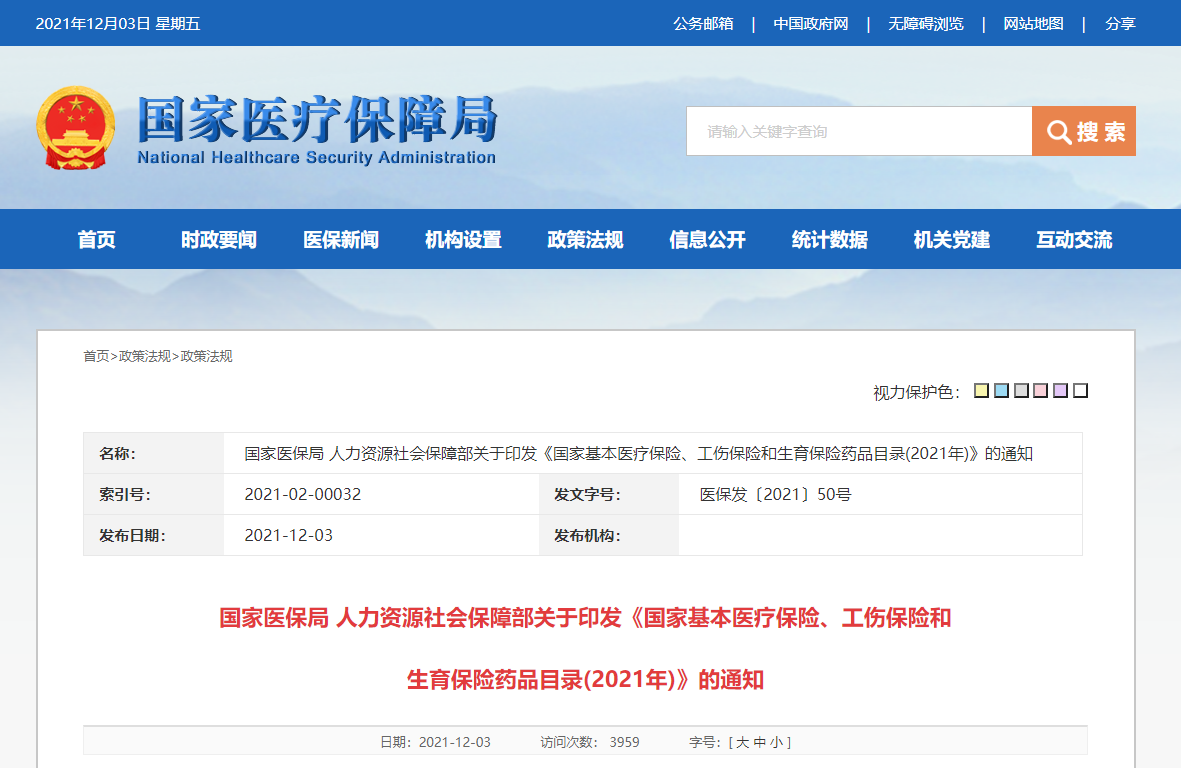Set font size to 大
Image resolution: width=1181 pixels, height=768 pixels.
pyautogui.click(x=742, y=742)
